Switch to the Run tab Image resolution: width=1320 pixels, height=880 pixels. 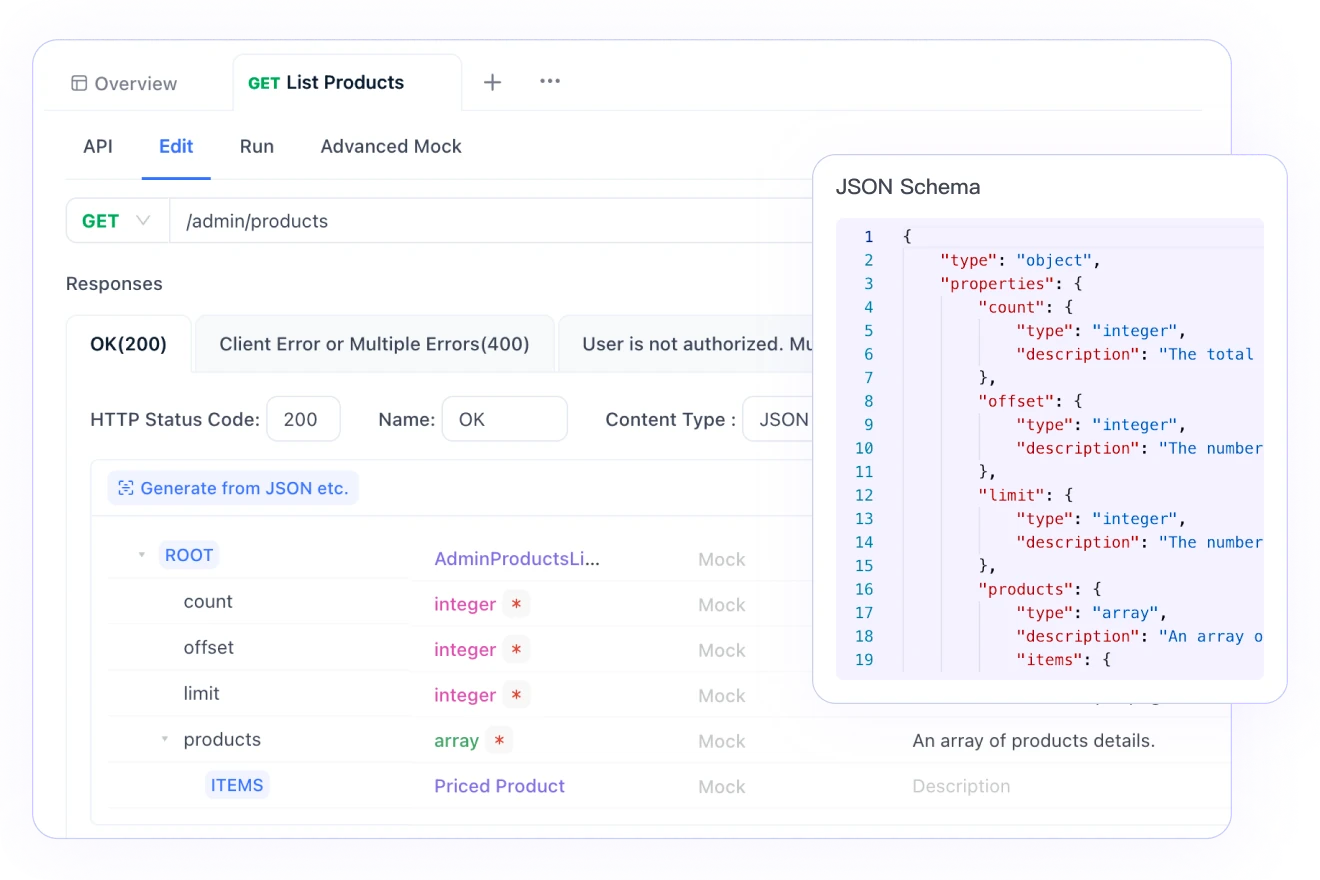256,146
